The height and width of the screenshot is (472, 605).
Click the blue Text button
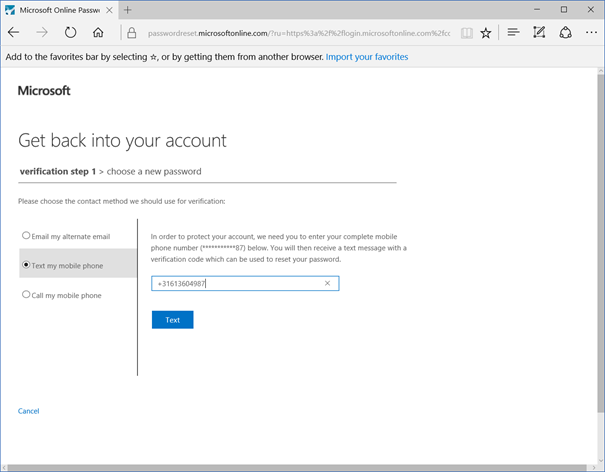click(172, 320)
